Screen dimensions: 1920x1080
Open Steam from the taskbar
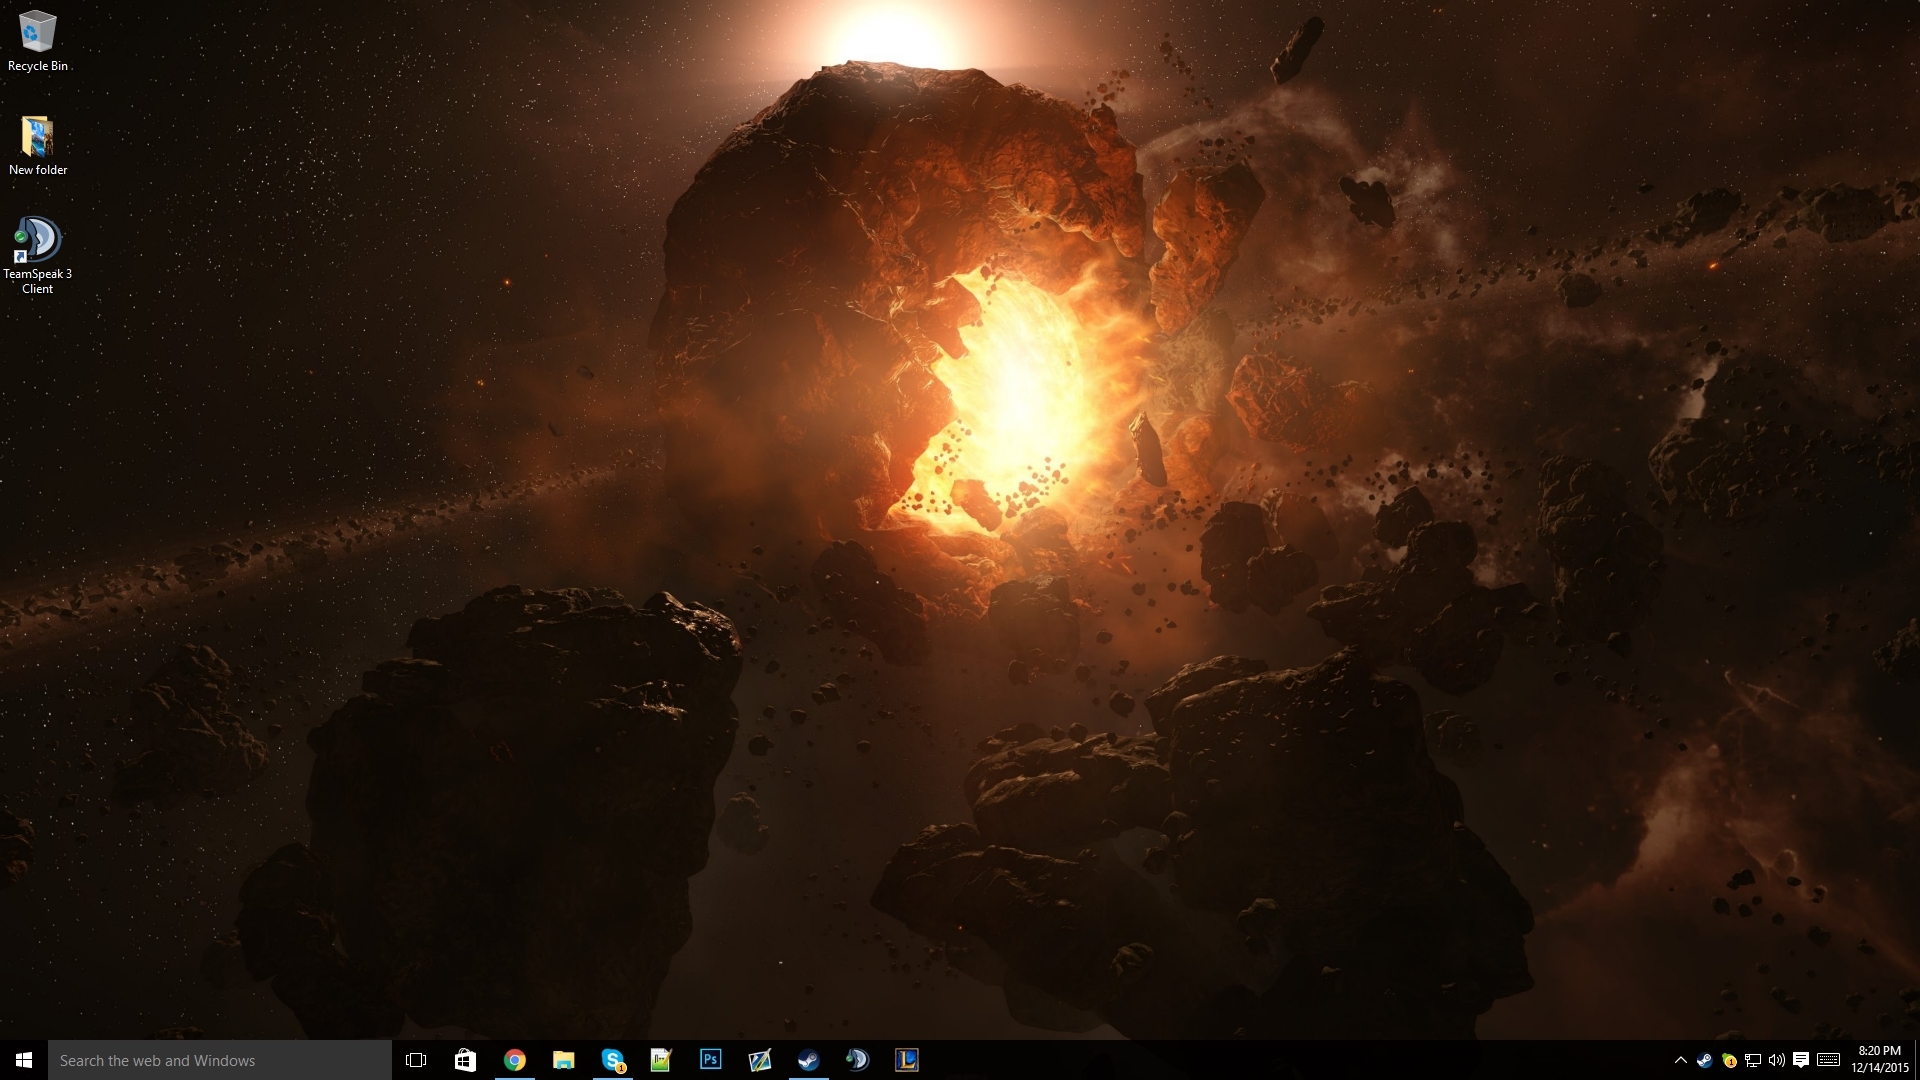[x=808, y=1060]
